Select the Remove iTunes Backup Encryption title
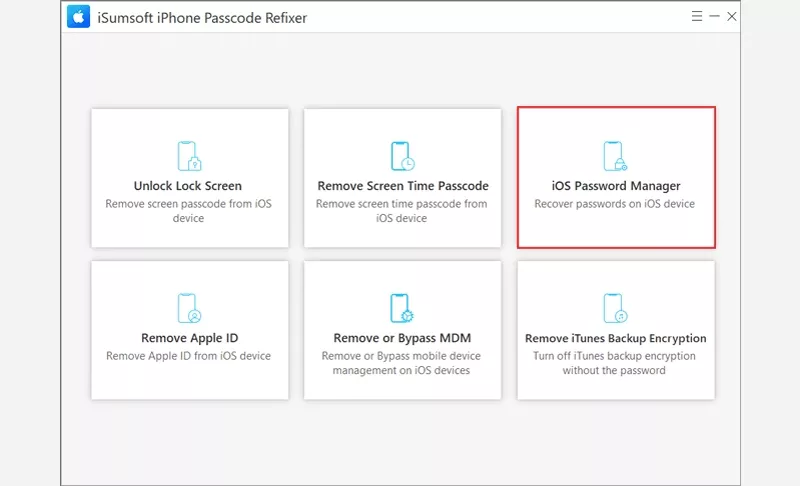 615,338
